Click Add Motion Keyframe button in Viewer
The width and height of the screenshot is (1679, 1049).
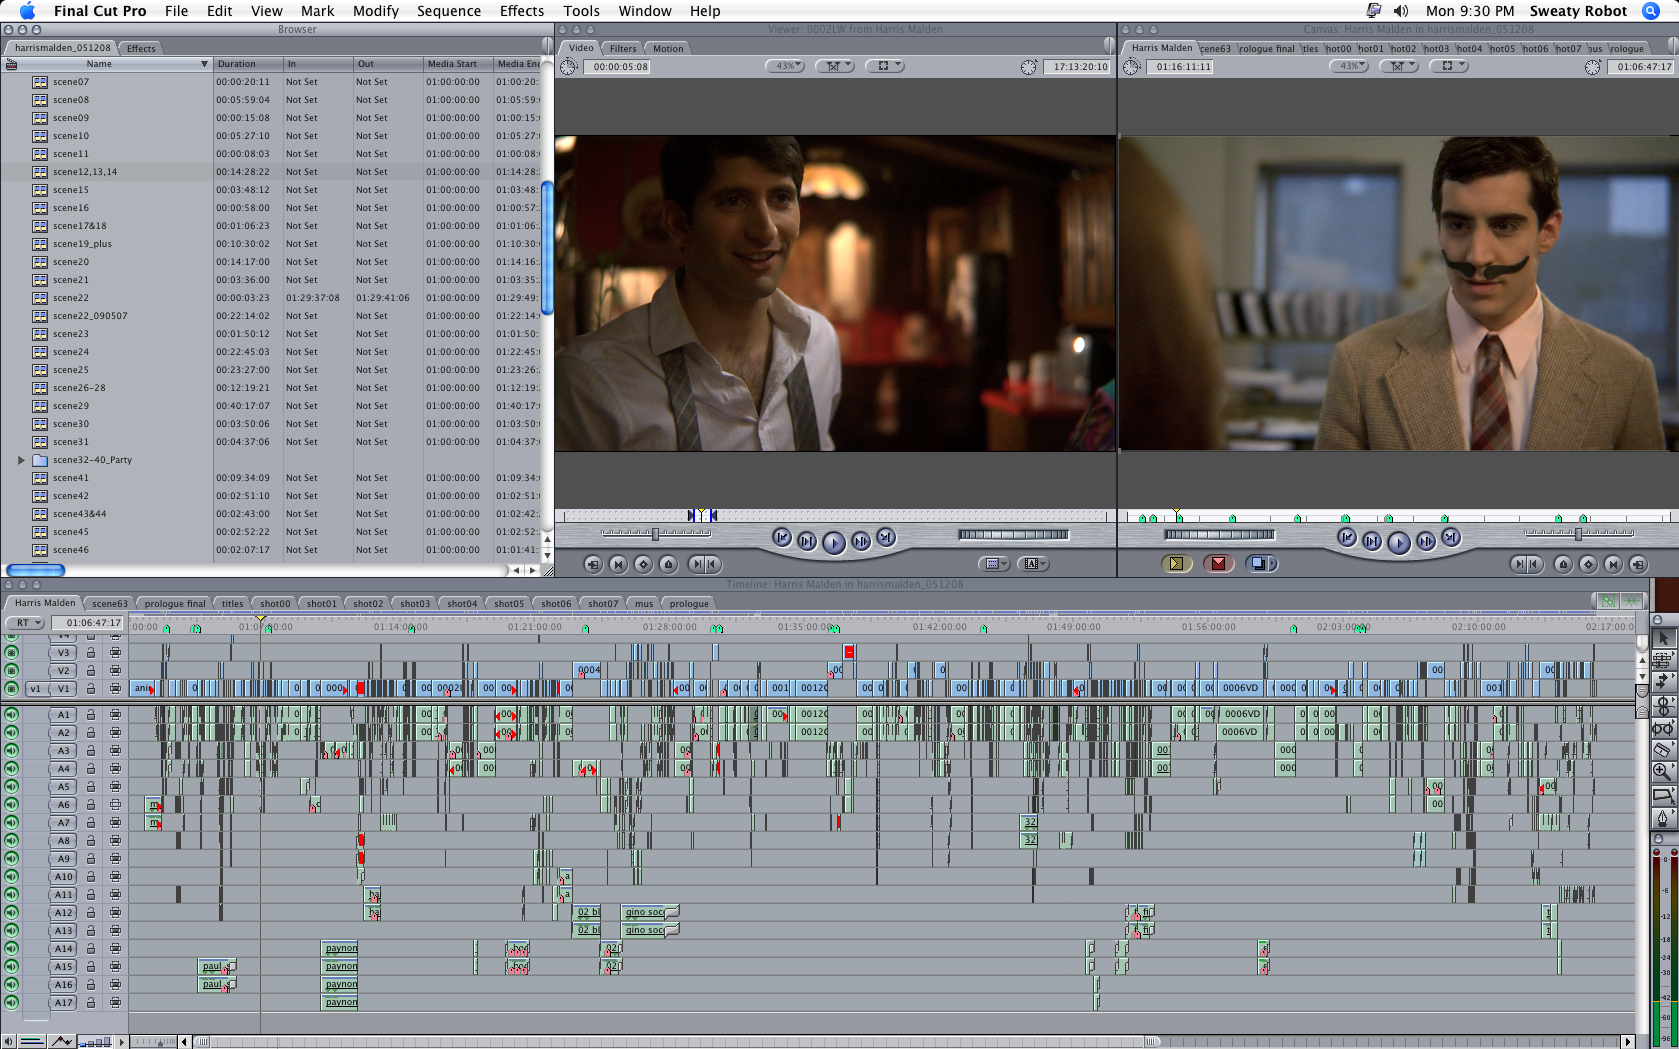pyautogui.click(x=643, y=564)
